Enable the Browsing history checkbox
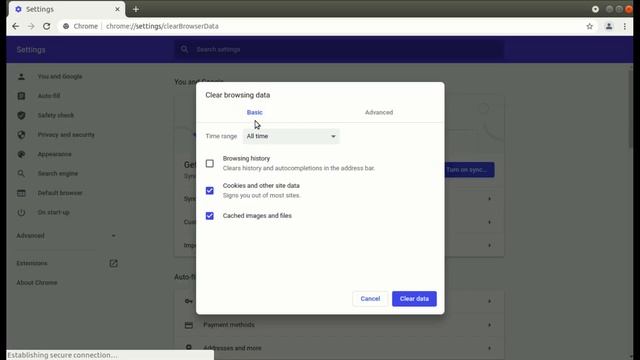Screen dimensions: 640x360 coord(209,164)
